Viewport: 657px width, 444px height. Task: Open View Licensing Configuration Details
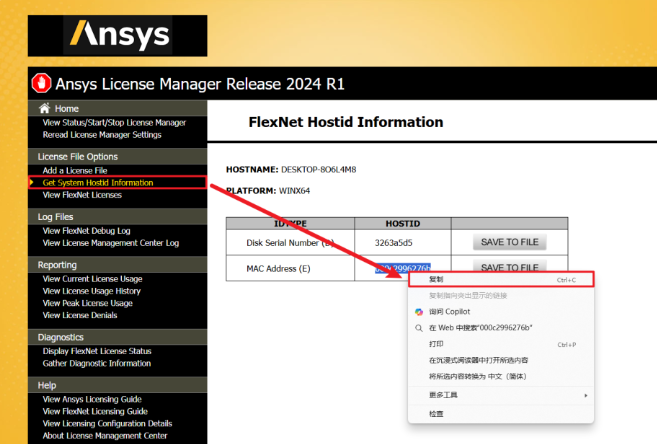coord(107,423)
